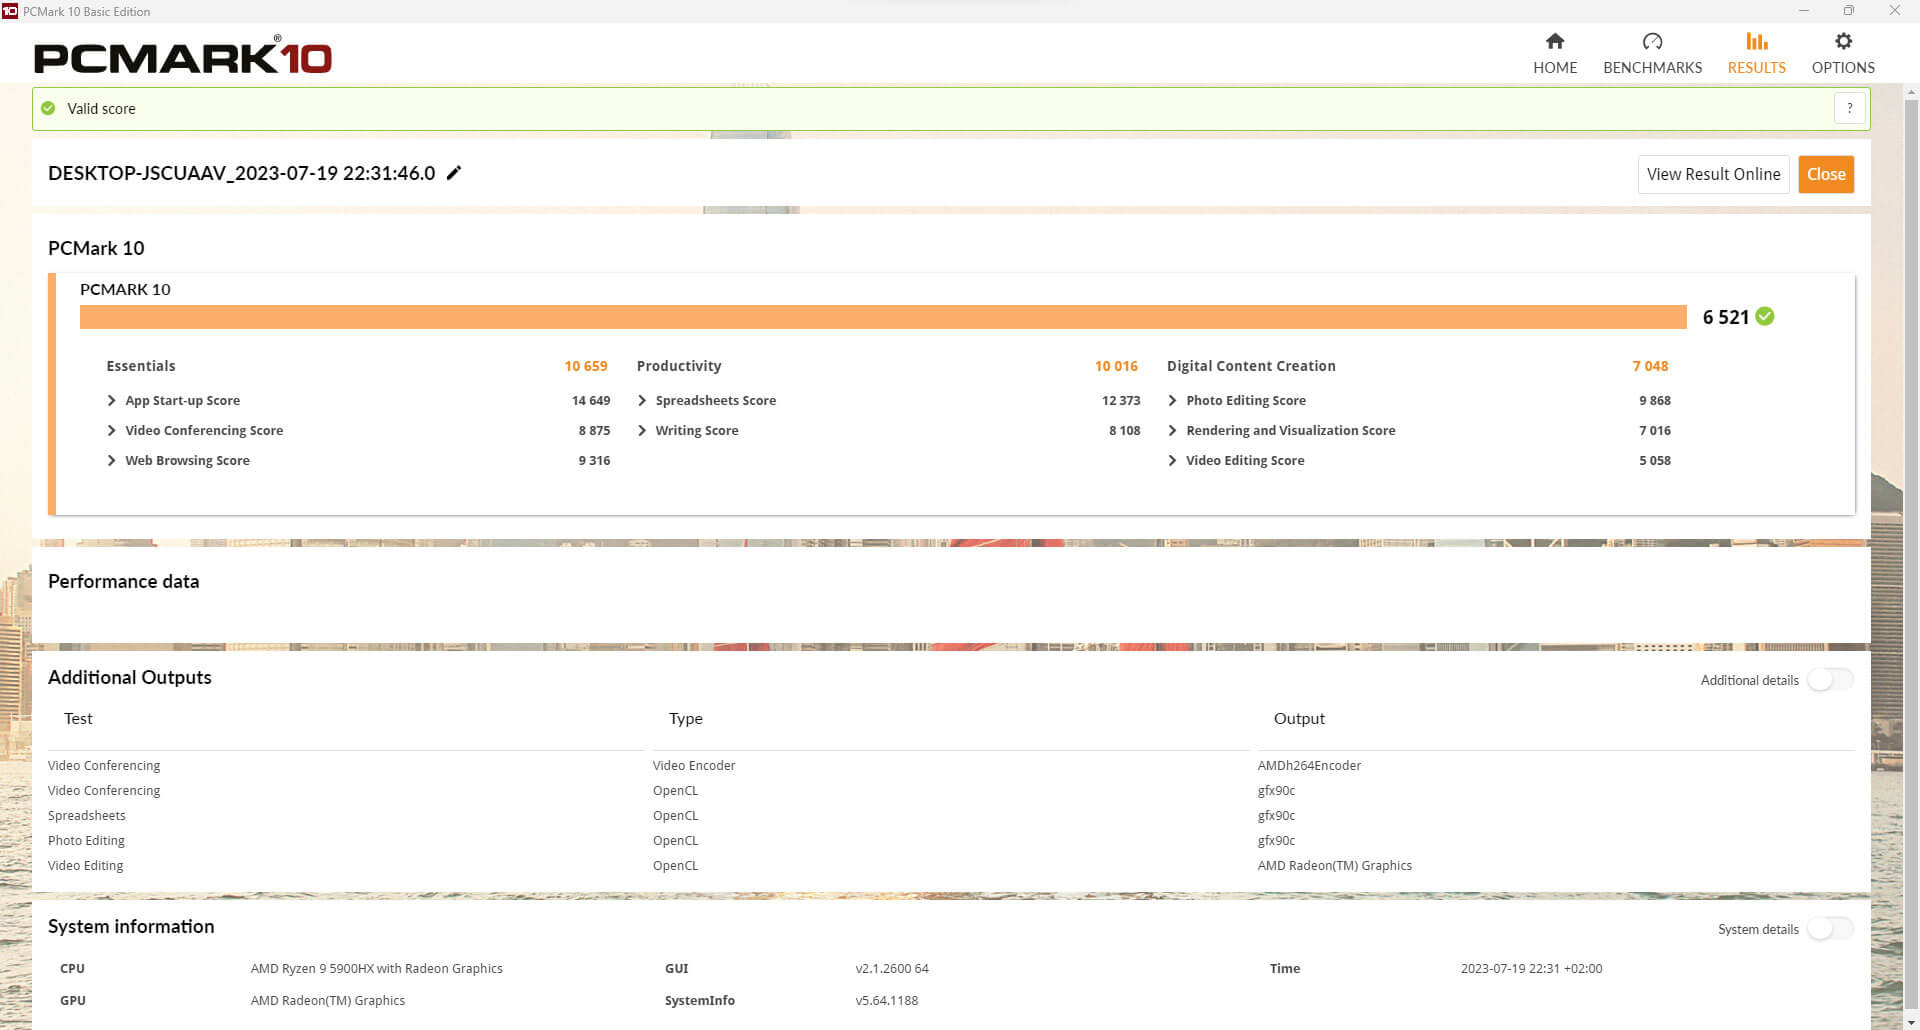
Task: Click the Spreadsheets test row
Action: (x=87, y=815)
